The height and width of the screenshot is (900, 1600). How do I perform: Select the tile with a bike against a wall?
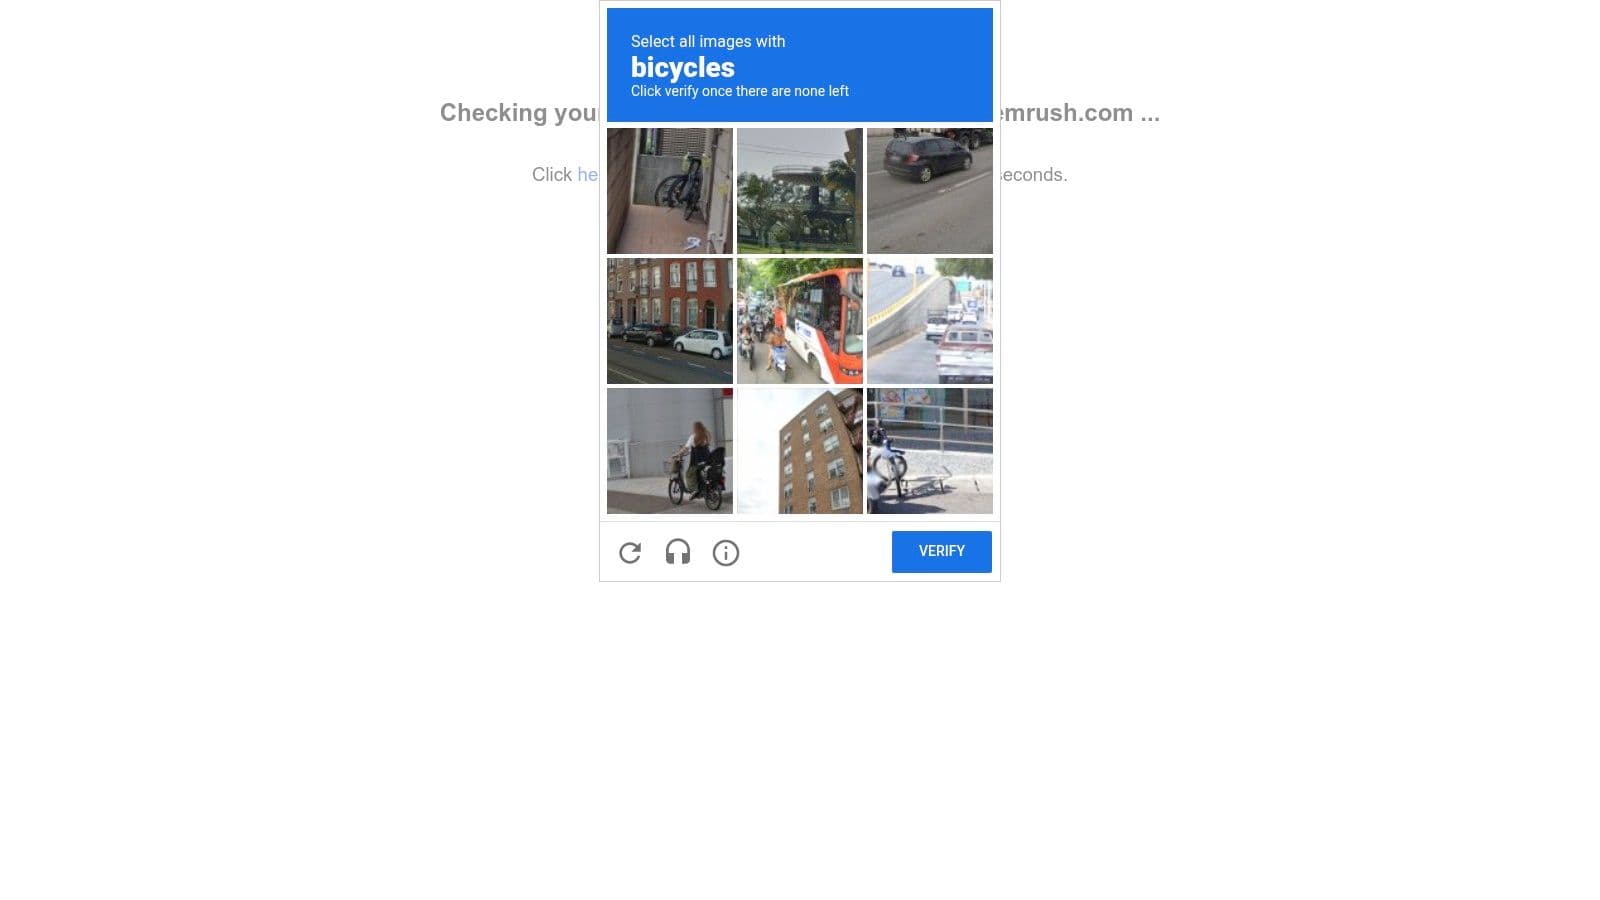coord(670,191)
